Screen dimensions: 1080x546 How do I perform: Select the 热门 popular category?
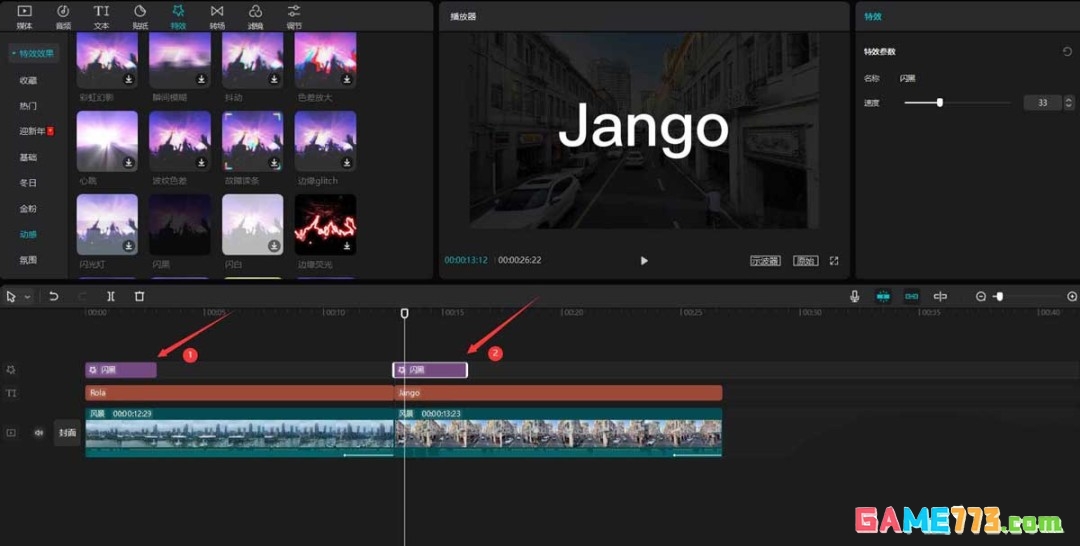click(28, 106)
